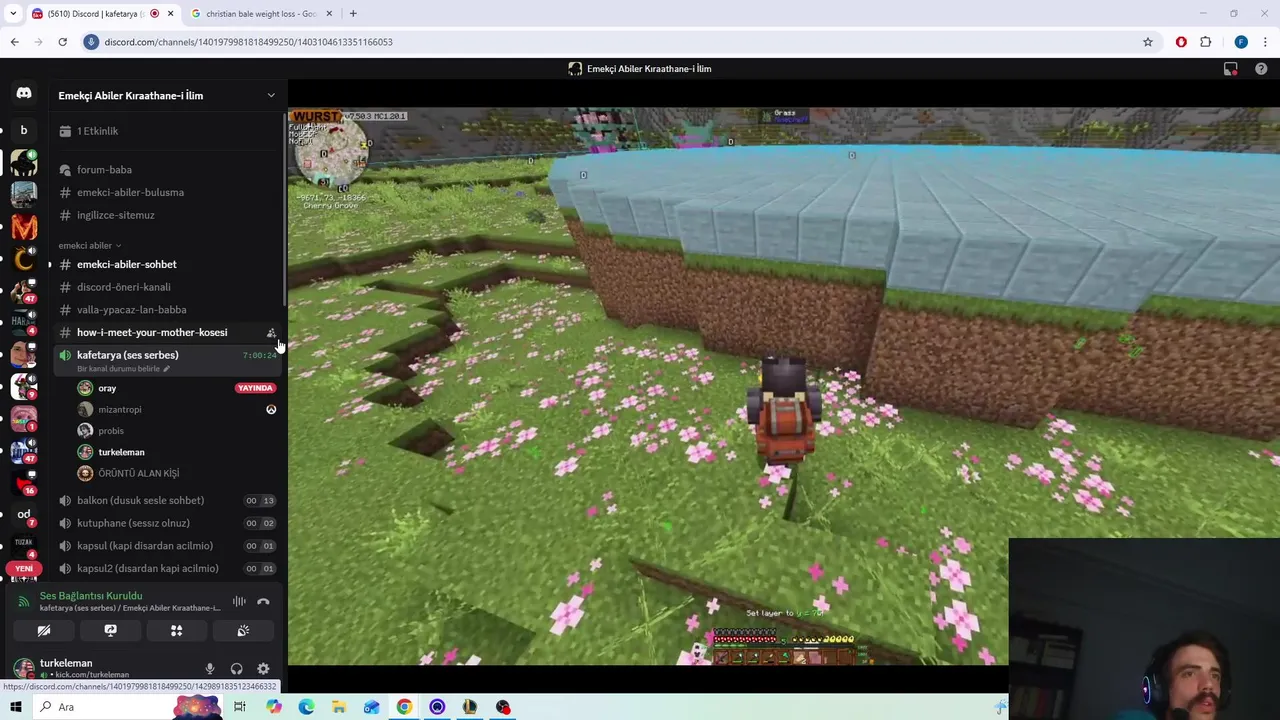Open the red extension icon in toolbar

coord(1181,42)
